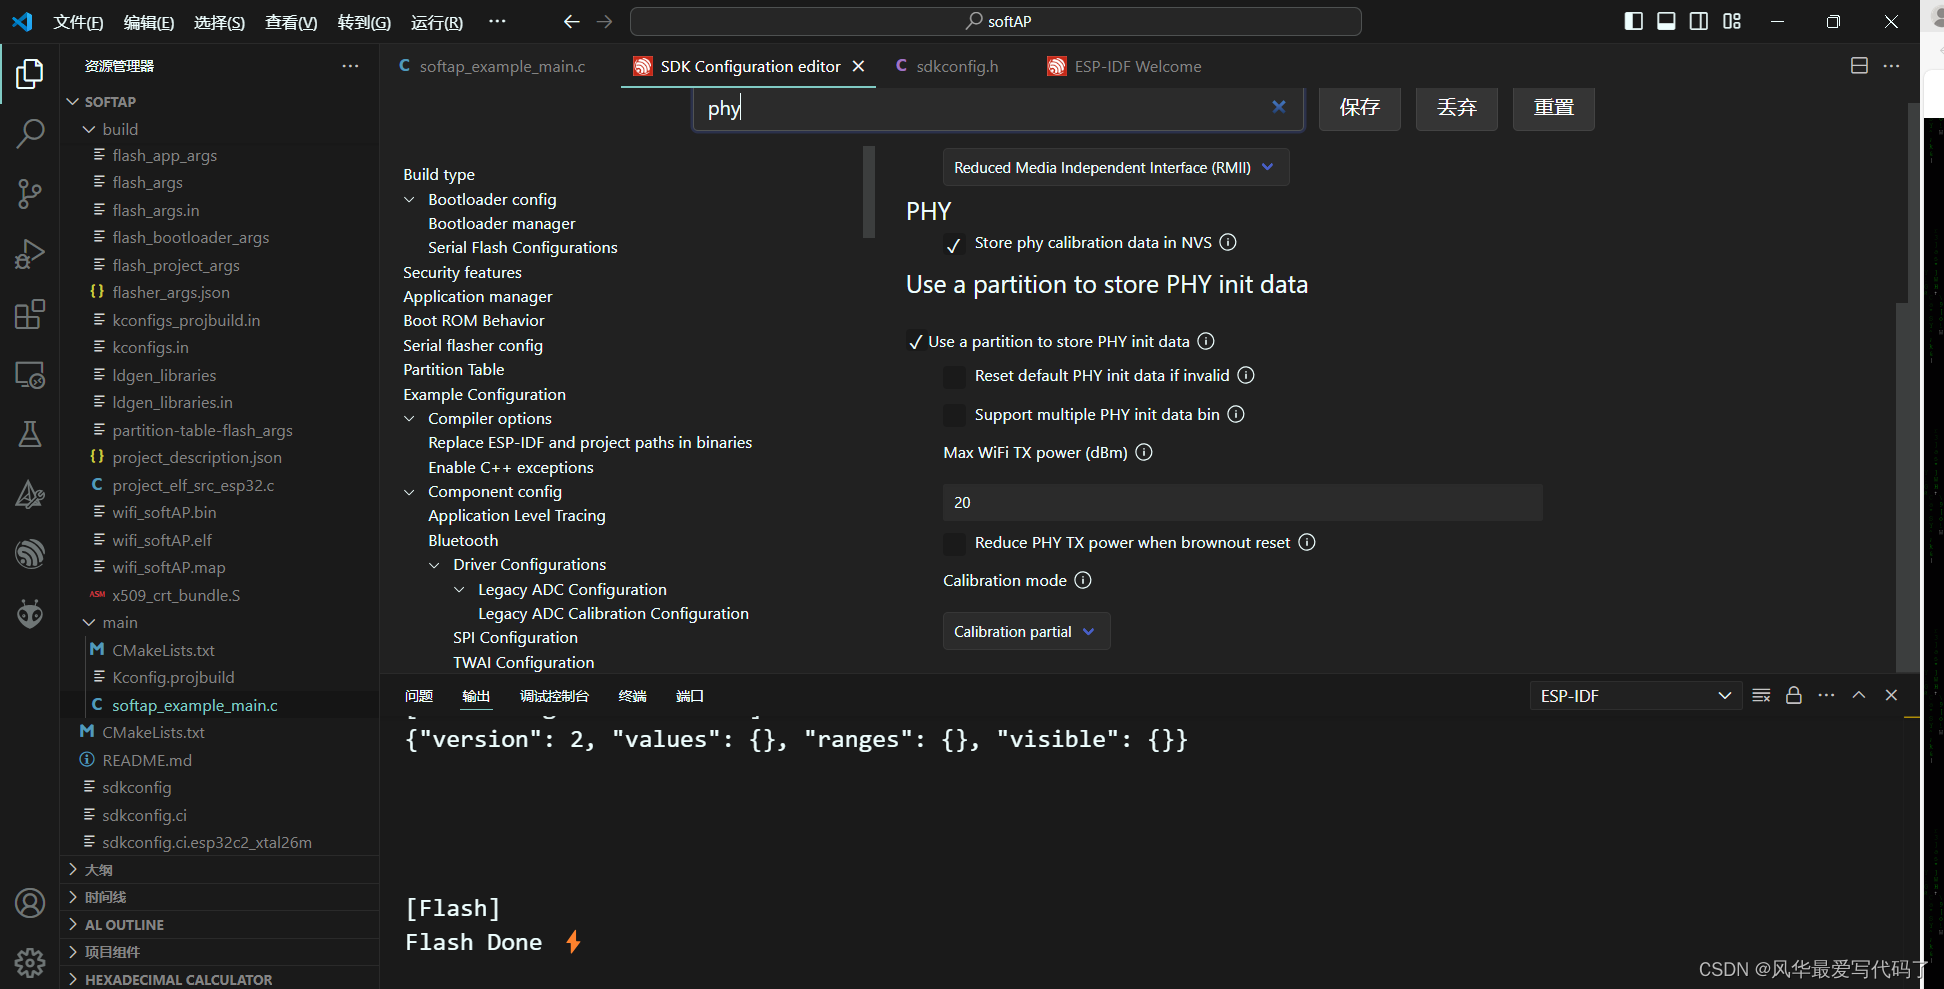Toggle secondary side bar layout icon

point(1699,21)
